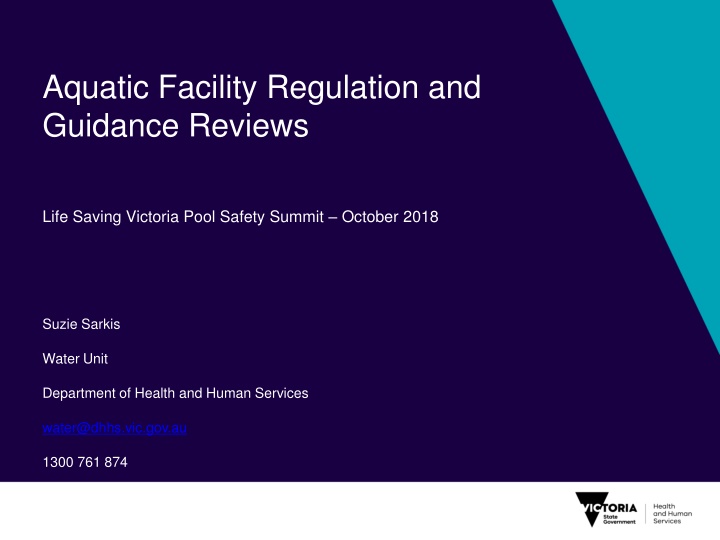The width and height of the screenshot is (720, 540).
Task: Select the Department of Health and Human Services line
Action: (175, 393)
